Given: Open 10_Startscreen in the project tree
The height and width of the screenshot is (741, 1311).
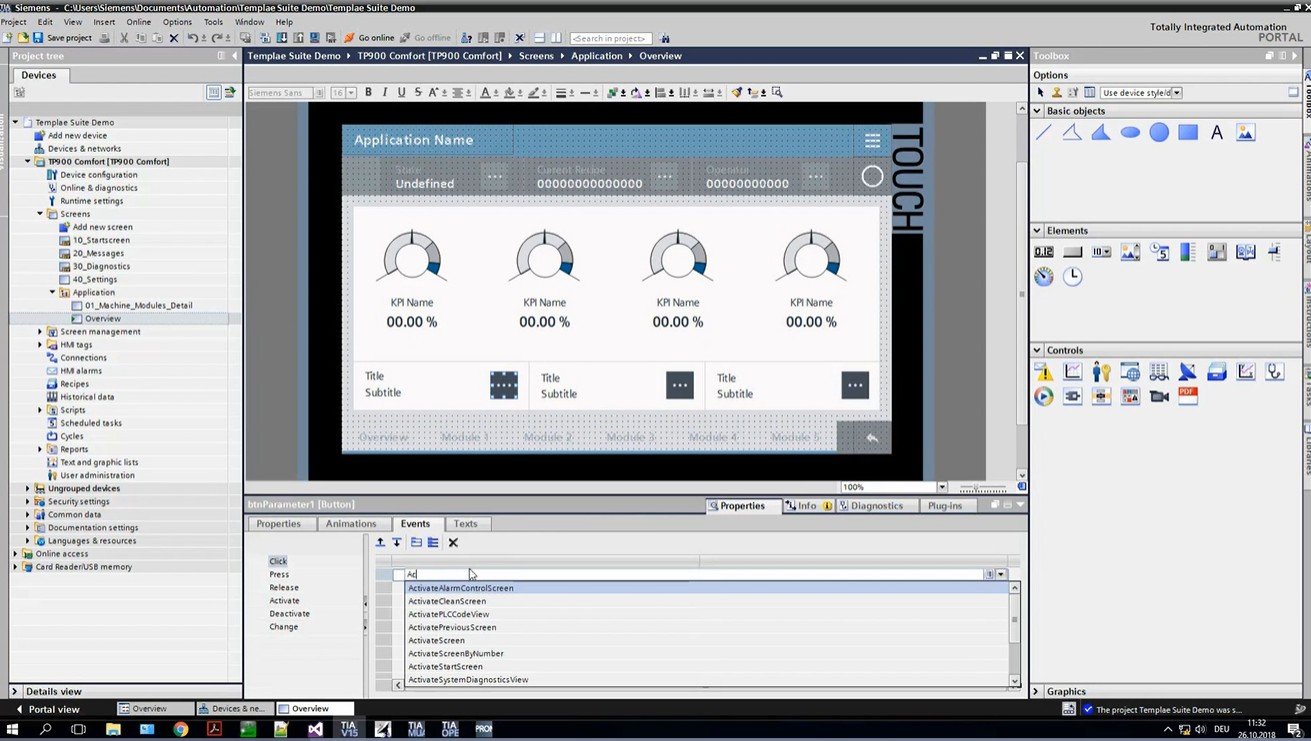Looking at the screenshot, I should click(101, 240).
